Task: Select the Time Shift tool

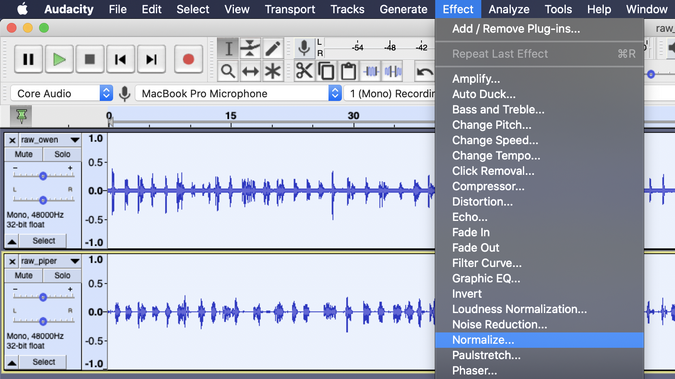Action: coord(250,71)
